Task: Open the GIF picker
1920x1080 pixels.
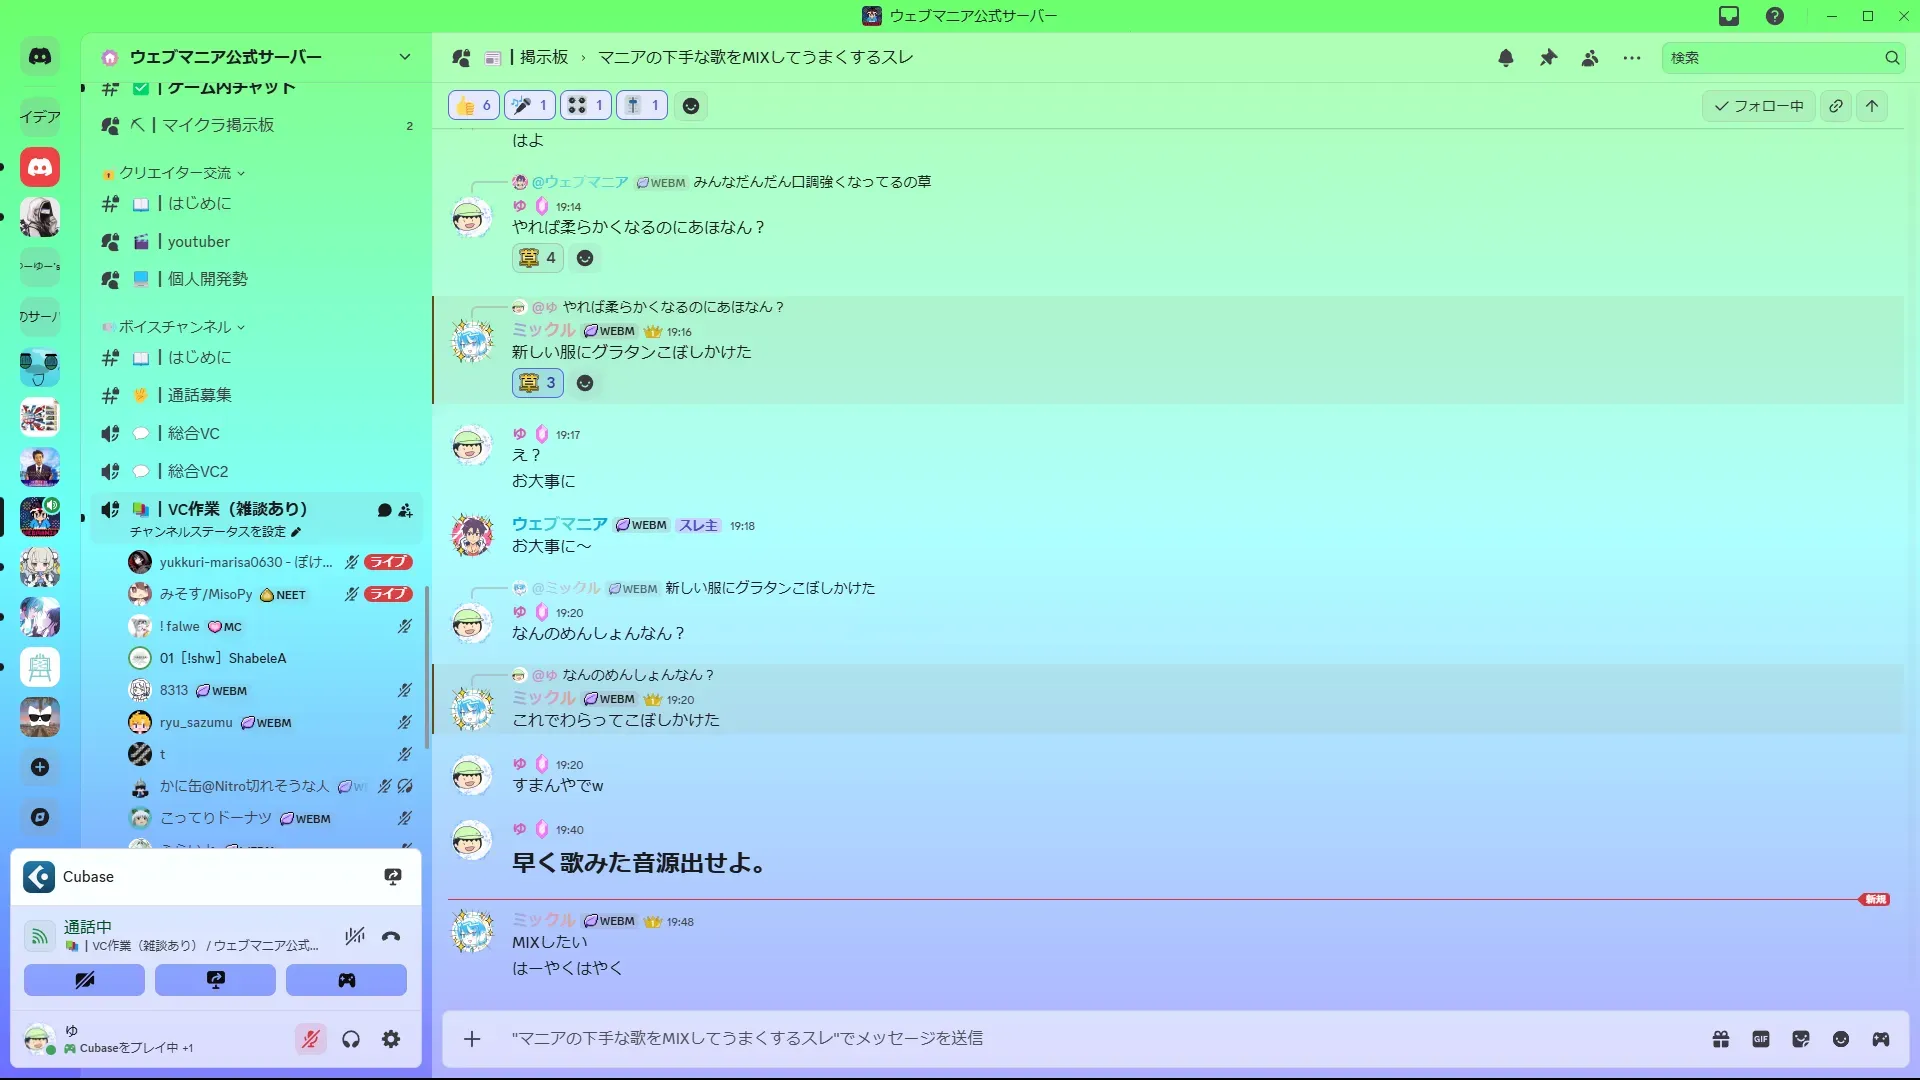Action: click(x=1761, y=1039)
